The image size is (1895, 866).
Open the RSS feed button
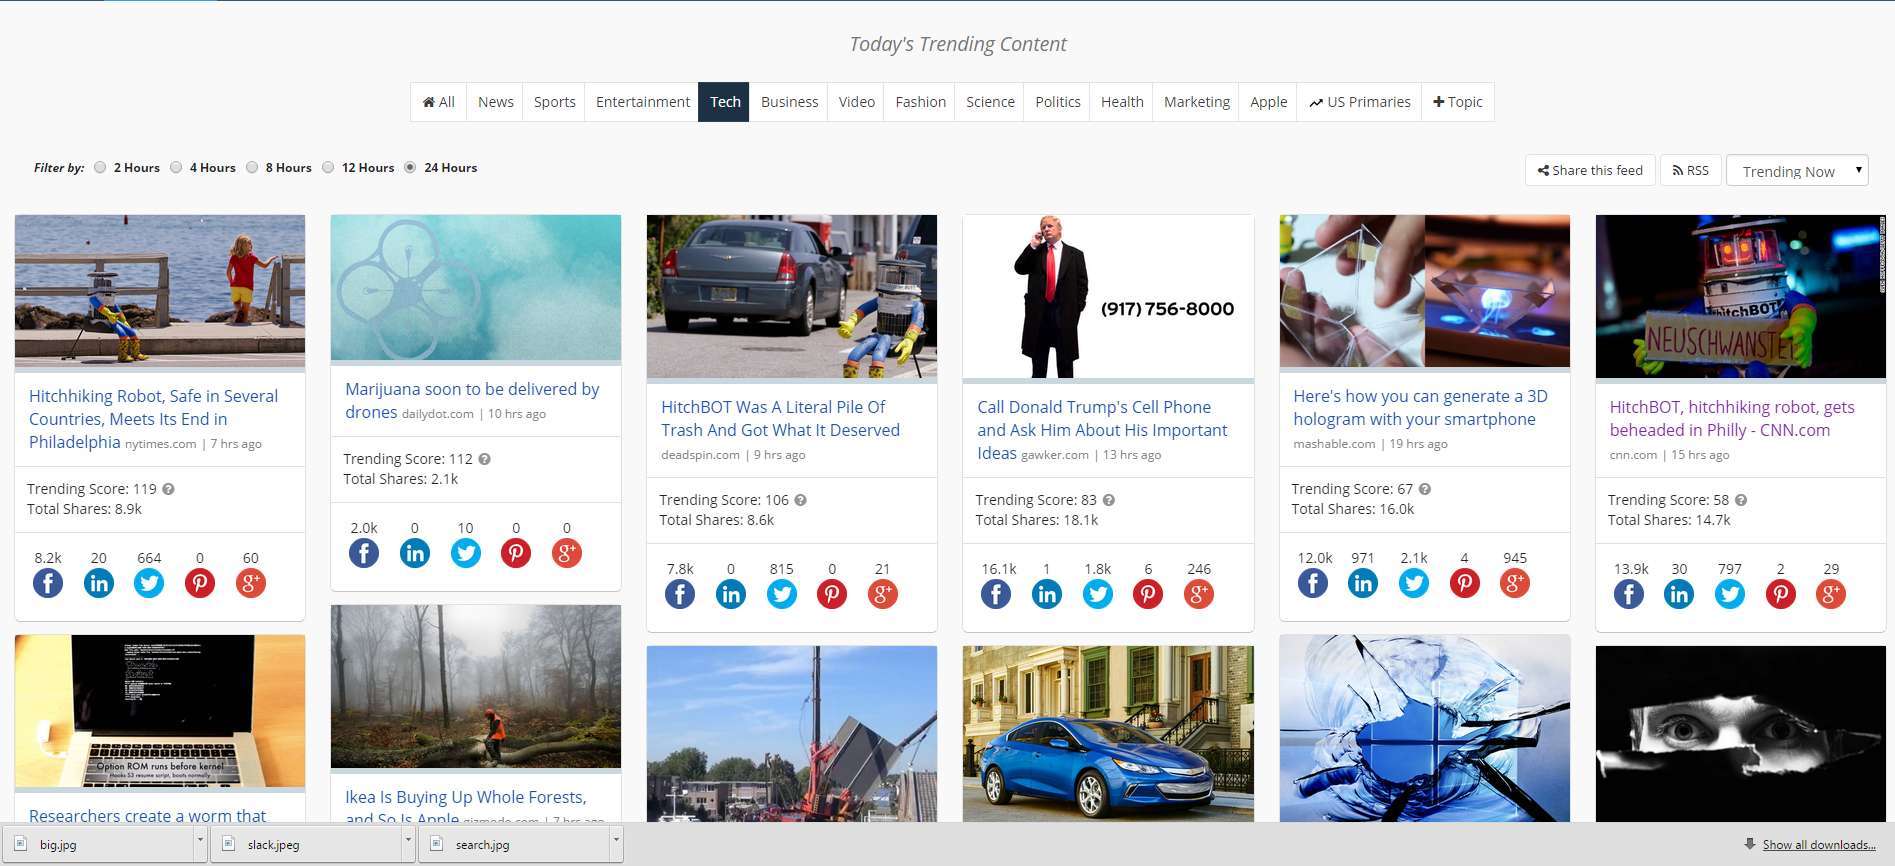(x=1690, y=170)
